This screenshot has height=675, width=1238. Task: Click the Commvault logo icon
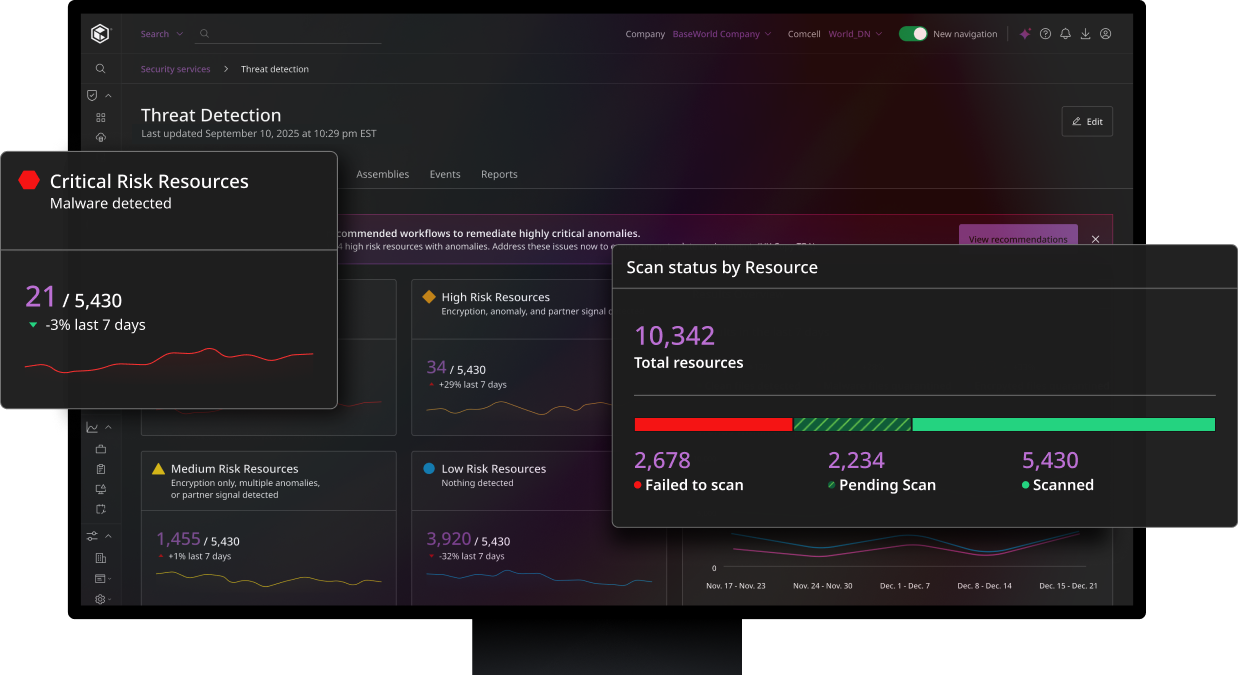100,34
